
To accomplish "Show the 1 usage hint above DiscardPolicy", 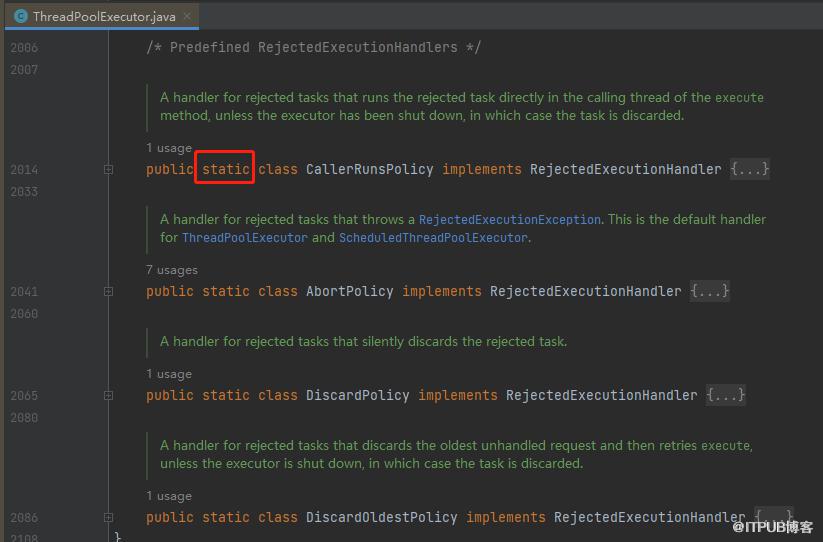I will point(168,374).
